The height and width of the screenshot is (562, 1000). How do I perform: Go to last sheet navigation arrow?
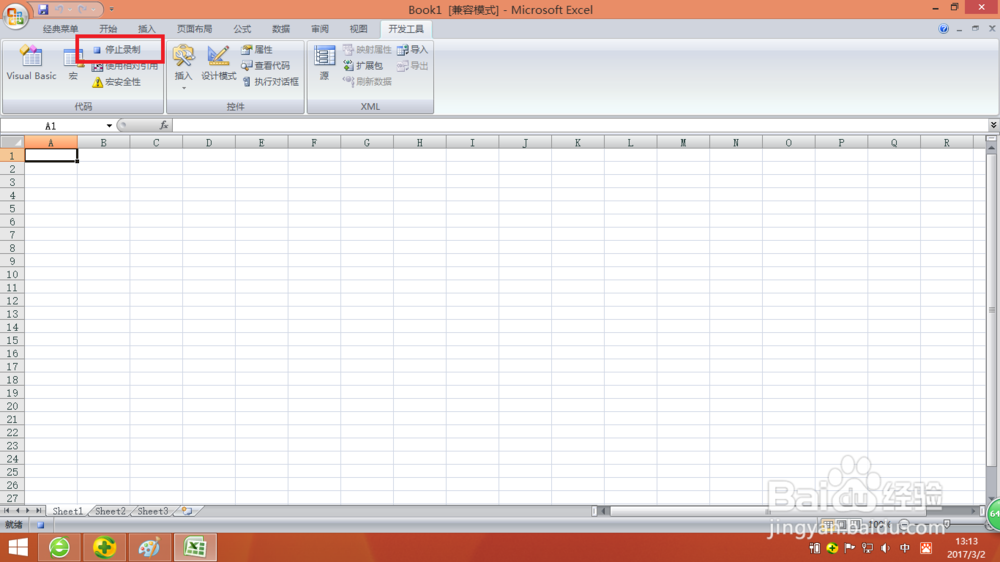38,511
